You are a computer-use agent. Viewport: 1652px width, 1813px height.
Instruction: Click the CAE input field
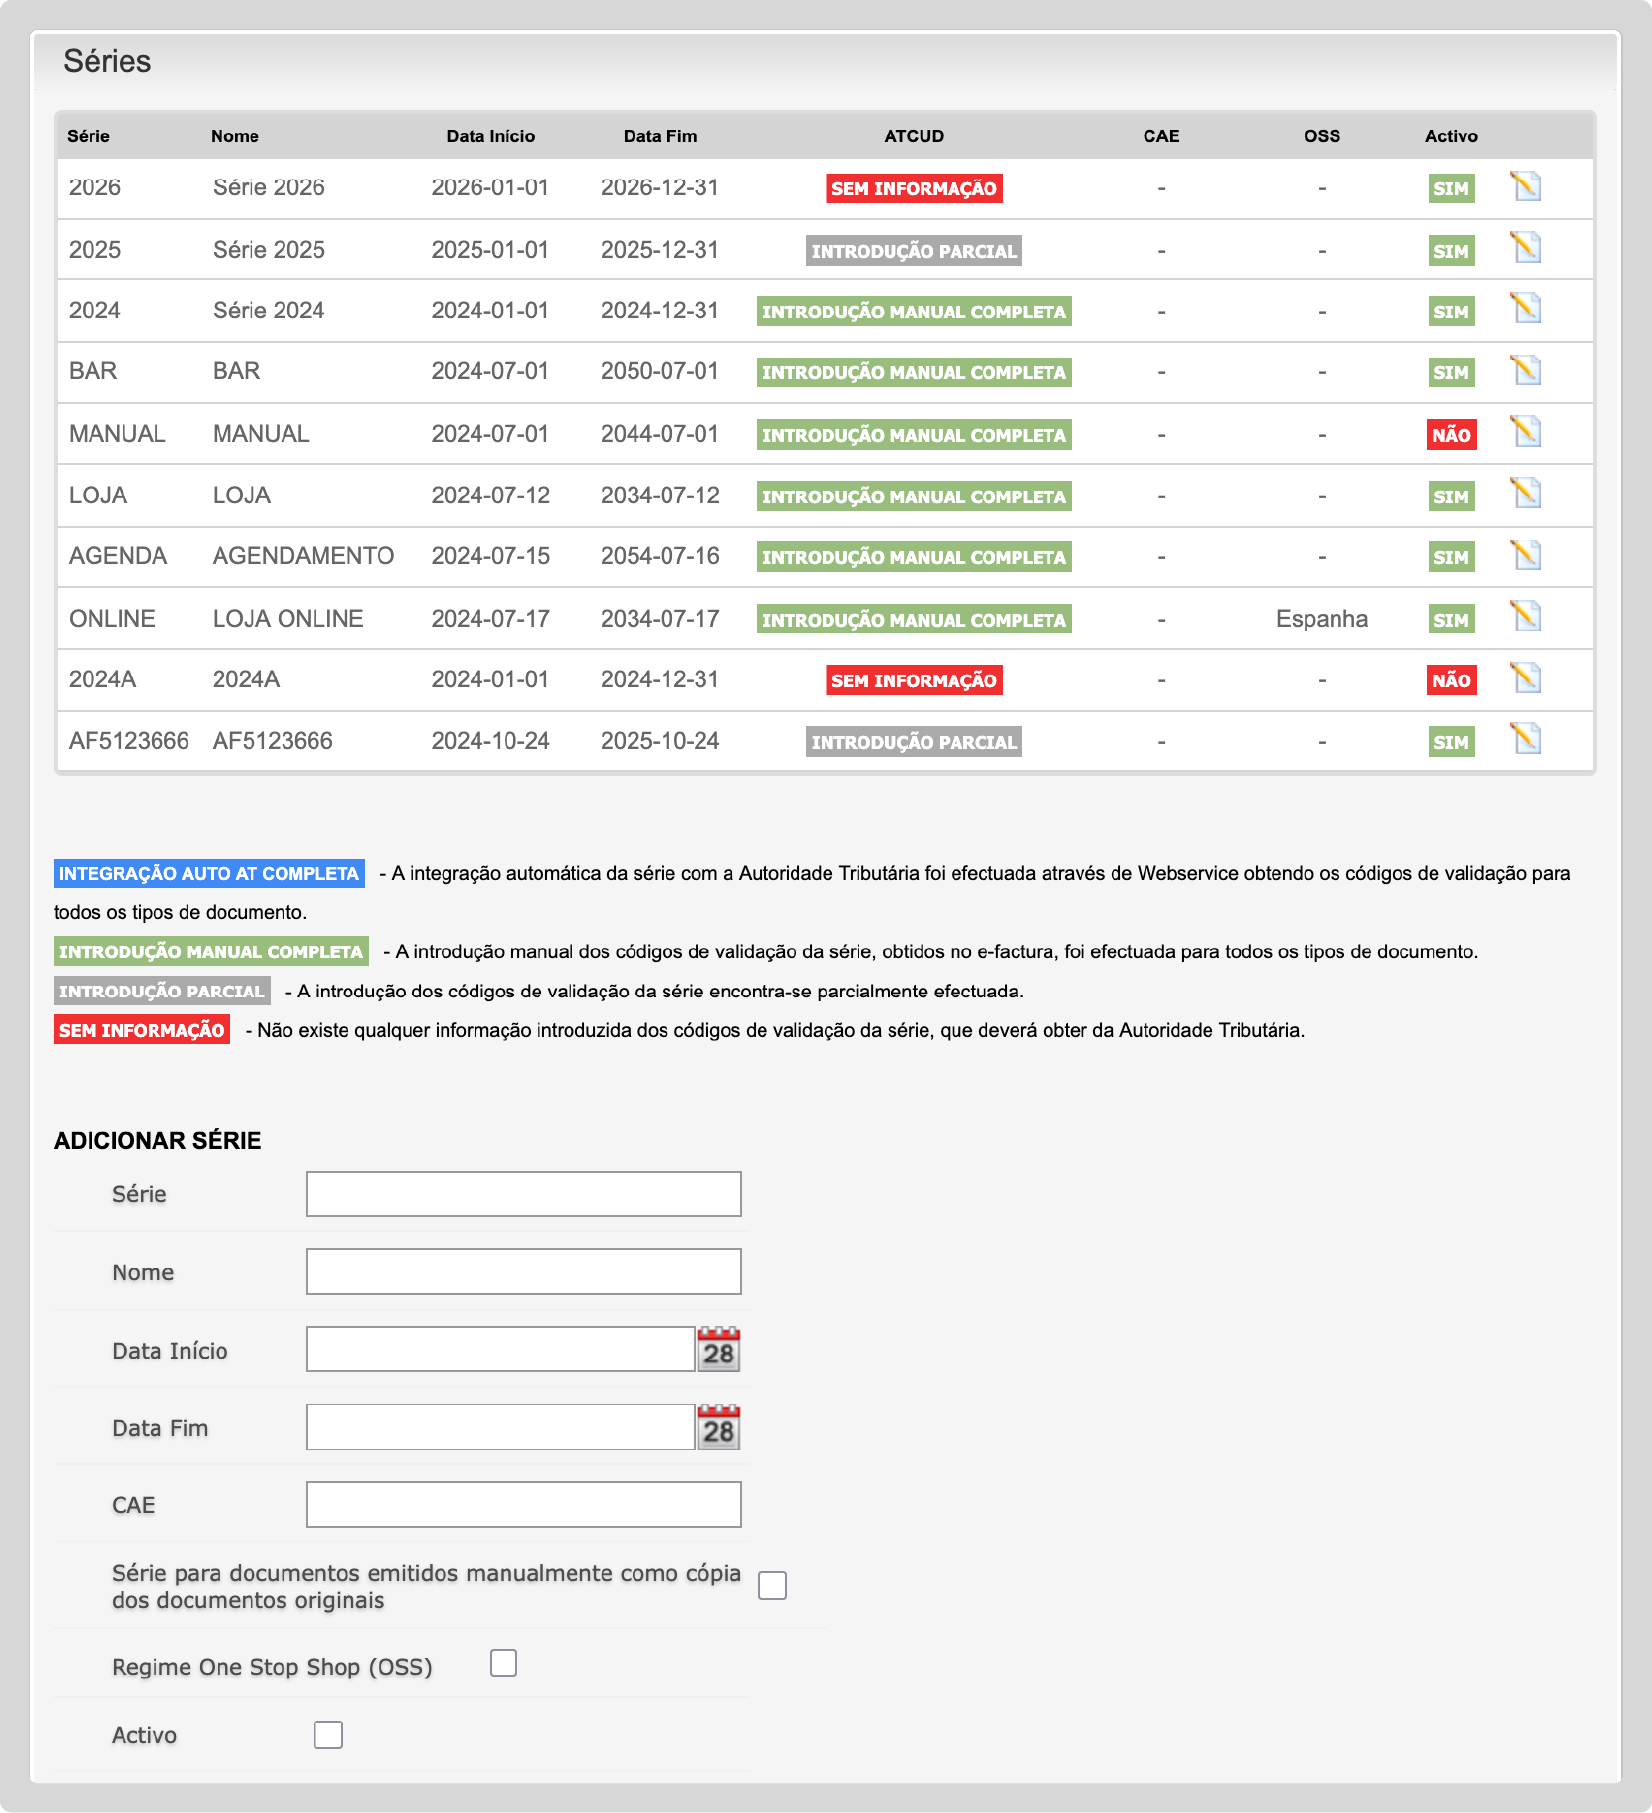523,1505
